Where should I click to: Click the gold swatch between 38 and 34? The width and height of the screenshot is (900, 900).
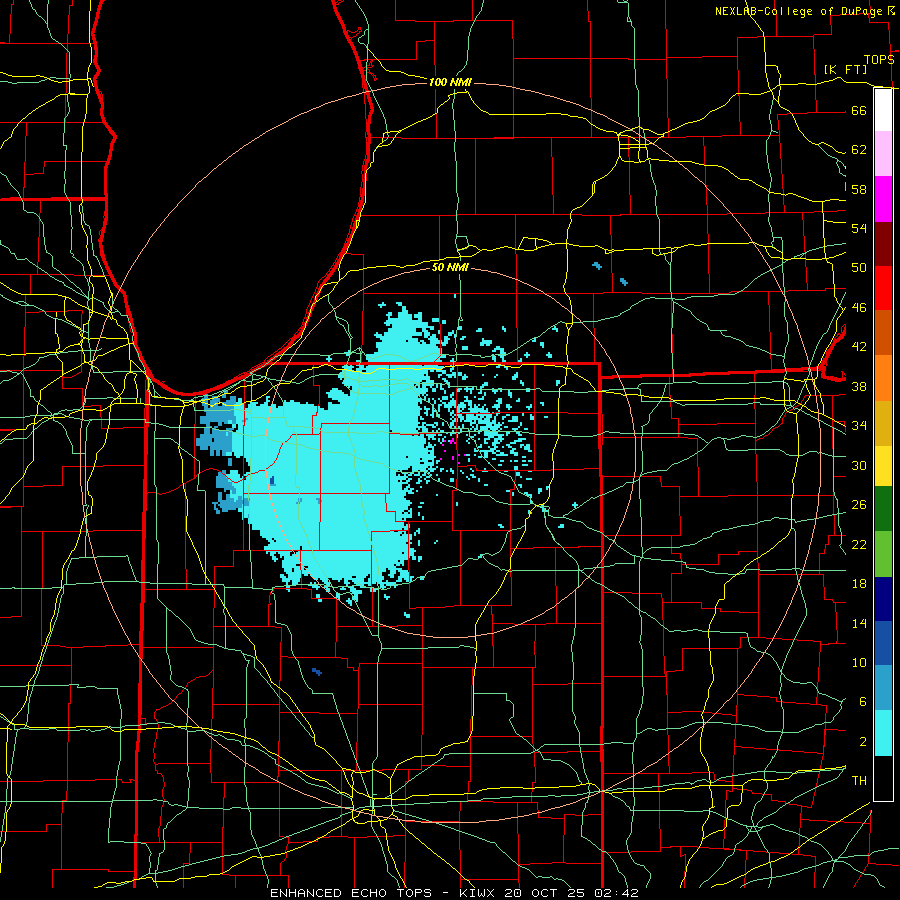pyautogui.click(x=883, y=423)
